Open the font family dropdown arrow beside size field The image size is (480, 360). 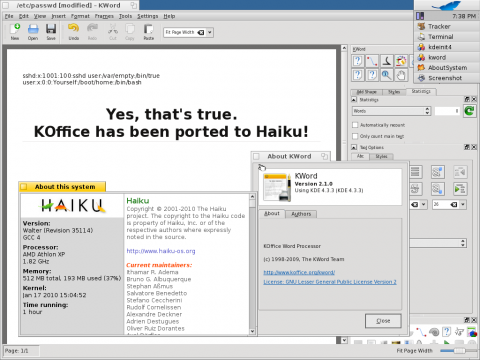pyautogui.click(x=423, y=204)
